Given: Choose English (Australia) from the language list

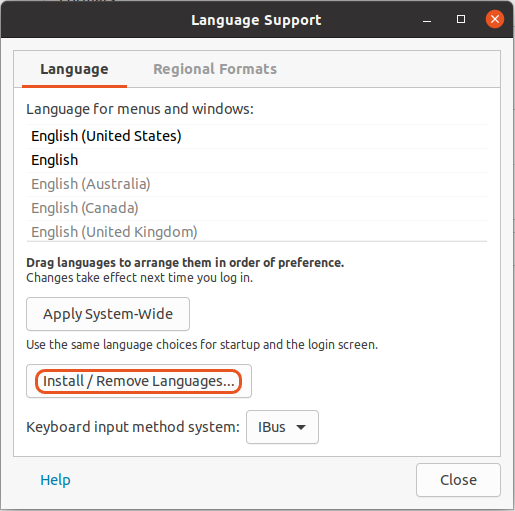Looking at the screenshot, I should click(257, 184).
